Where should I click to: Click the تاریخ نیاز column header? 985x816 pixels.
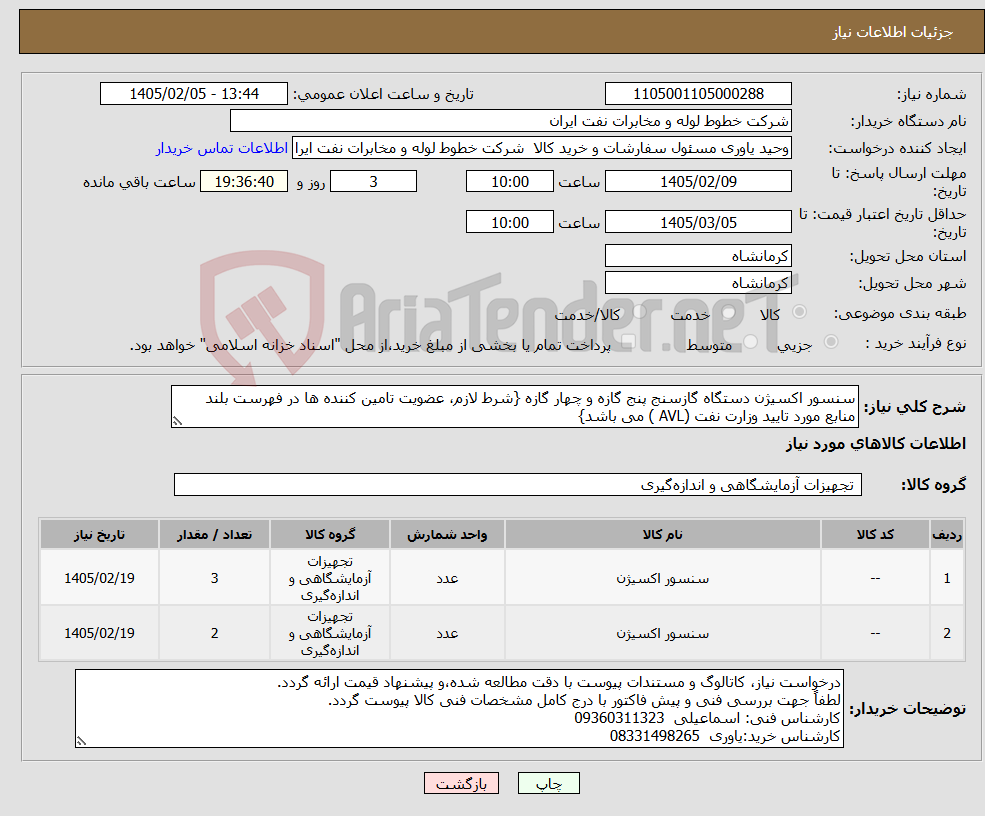99,534
